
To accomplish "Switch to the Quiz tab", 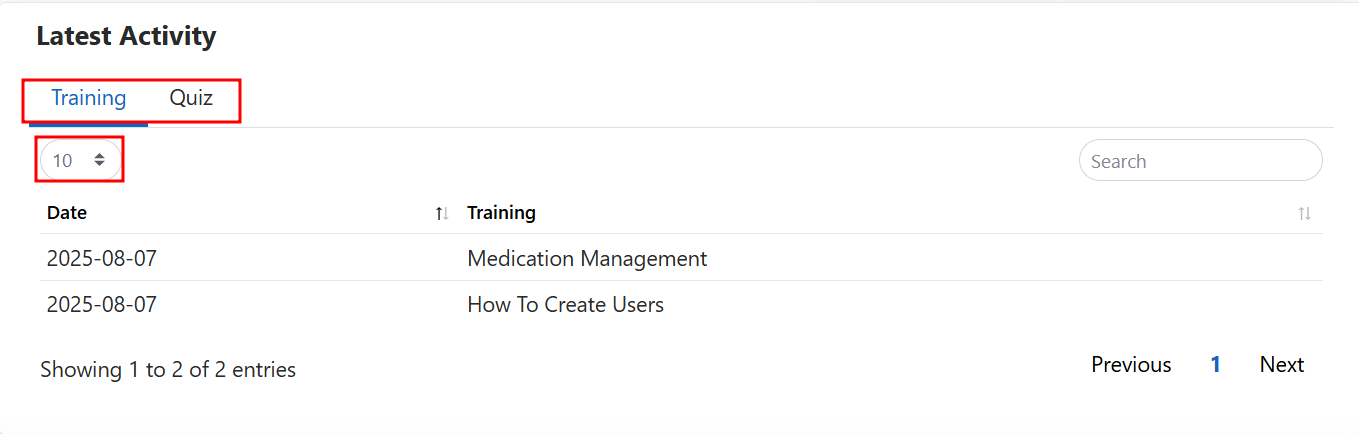I will point(191,99).
